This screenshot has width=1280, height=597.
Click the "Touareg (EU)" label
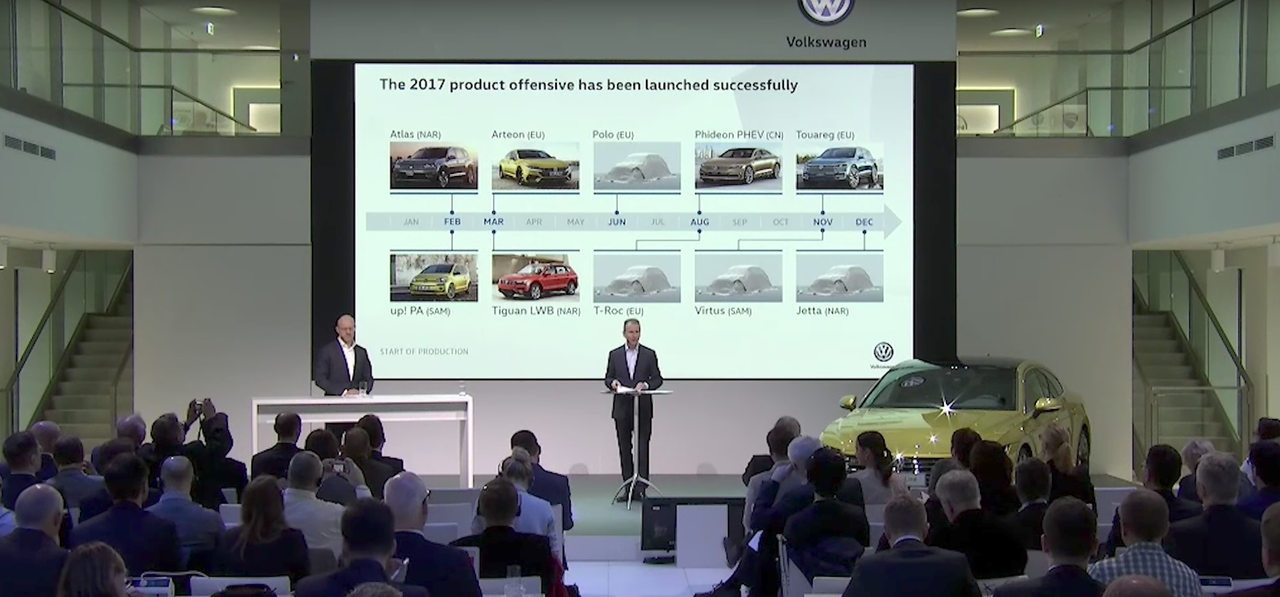click(826, 134)
